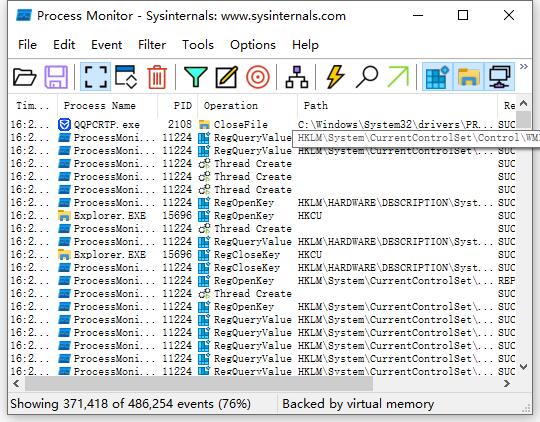540x422 pixels.
Task: Clear the display with the trash can icon
Action: pos(157,77)
